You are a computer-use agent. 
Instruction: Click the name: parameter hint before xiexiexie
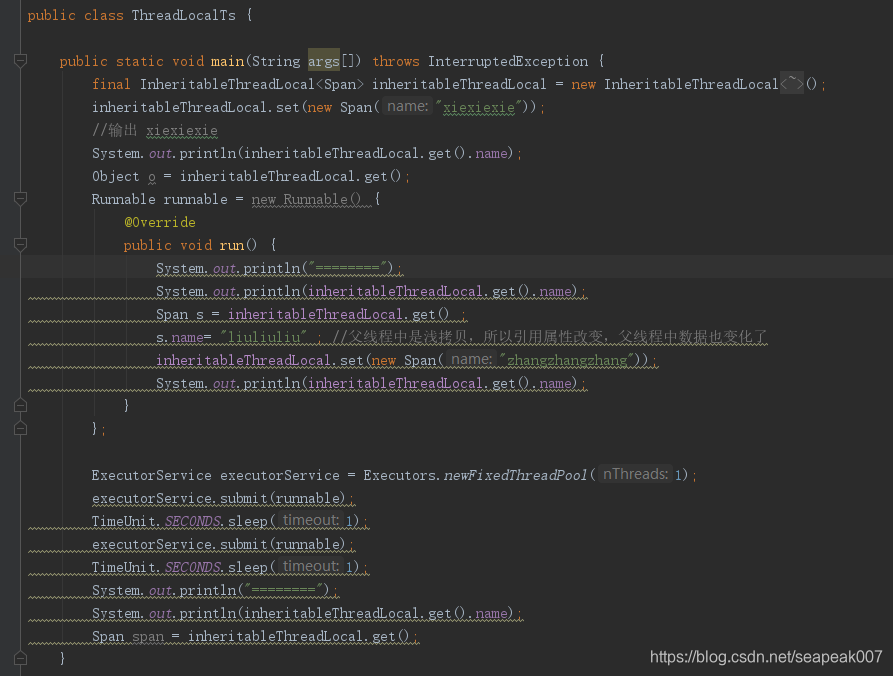pos(407,106)
